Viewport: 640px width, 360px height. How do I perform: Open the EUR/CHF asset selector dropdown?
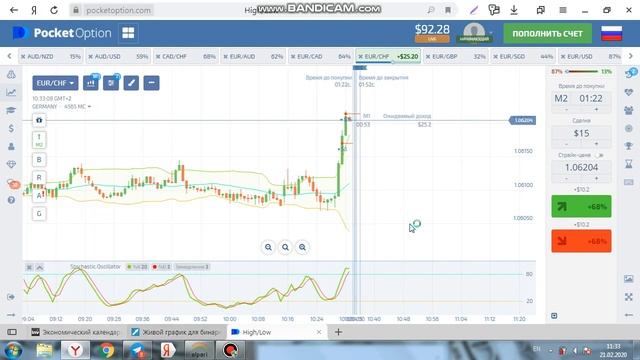pyautogui.click(x=55, y=83)
